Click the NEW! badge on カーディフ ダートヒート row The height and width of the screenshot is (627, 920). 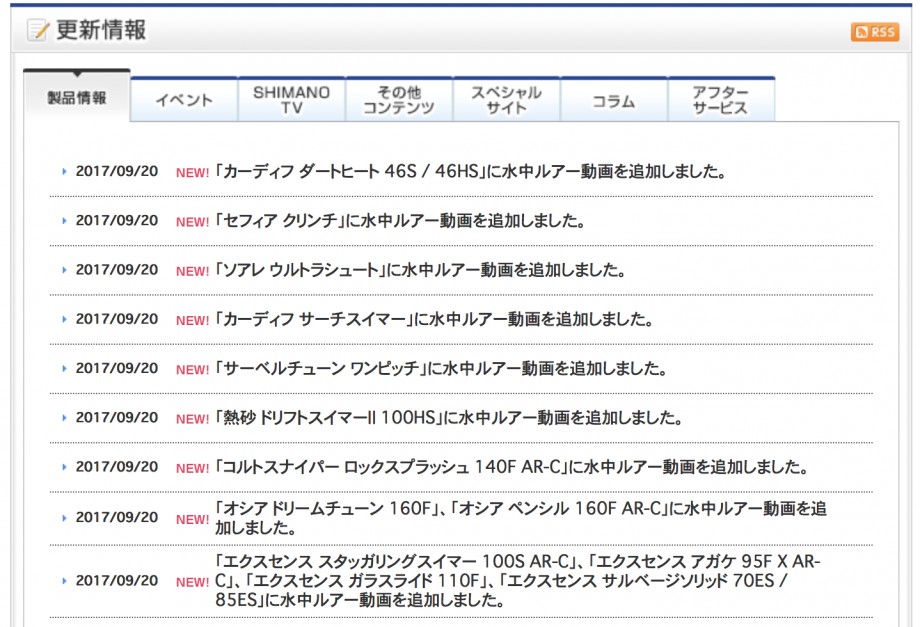click(192, 172)
